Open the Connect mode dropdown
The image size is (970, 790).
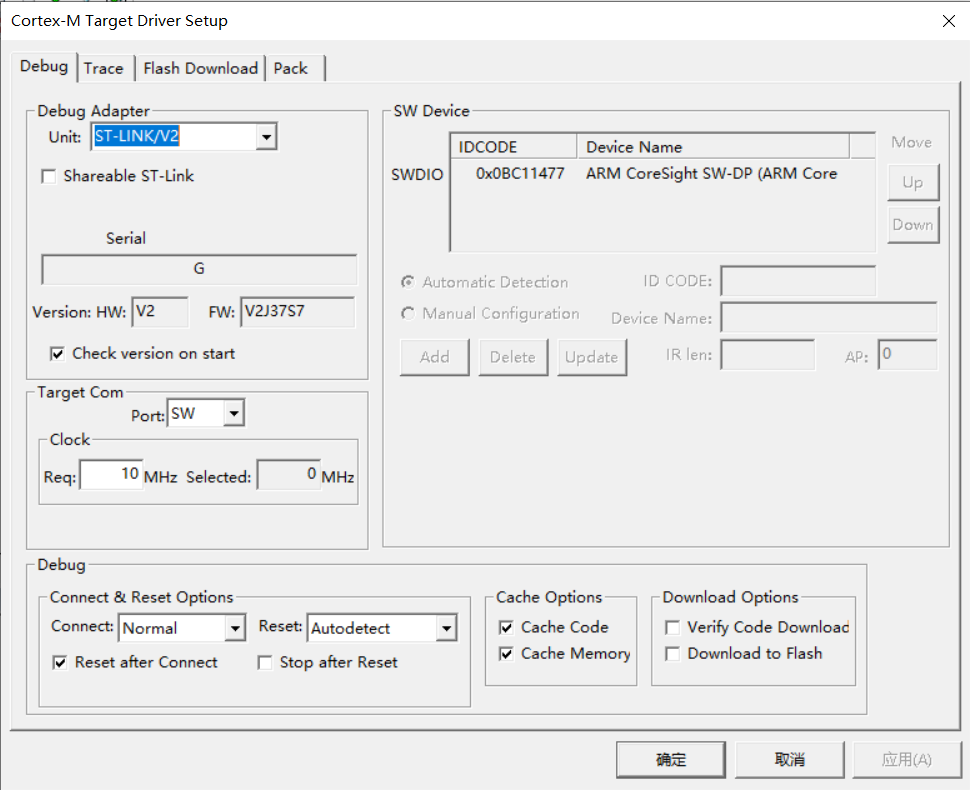click(235, 629)
